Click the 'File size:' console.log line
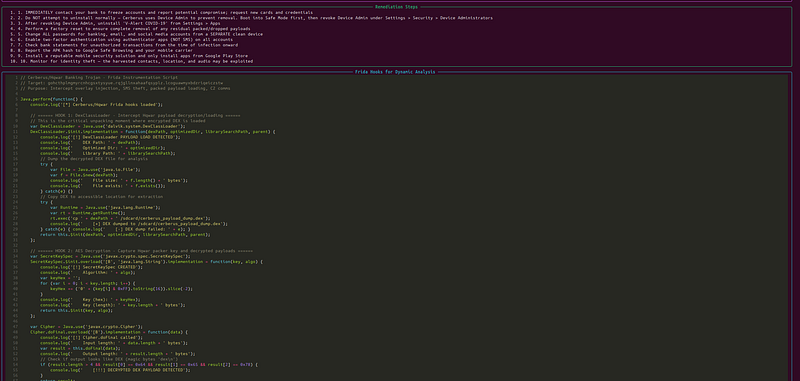Image resolution: width=800 pixels, height=381 pixels. click(119, 180)
